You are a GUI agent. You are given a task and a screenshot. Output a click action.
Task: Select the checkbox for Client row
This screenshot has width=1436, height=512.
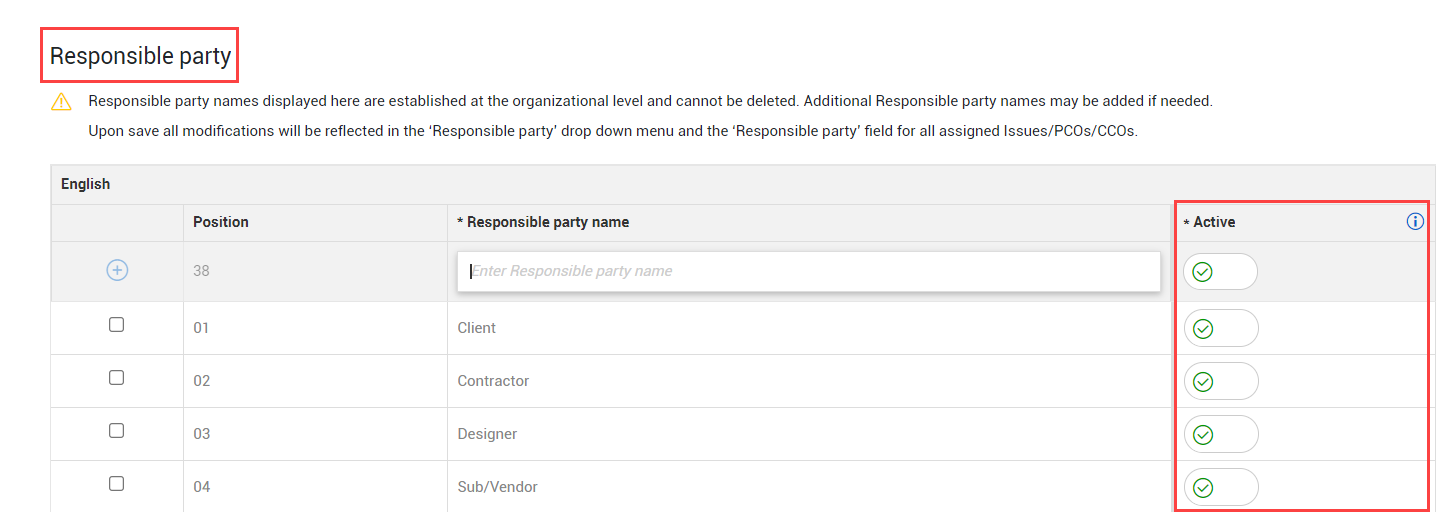tap(116, 325)
